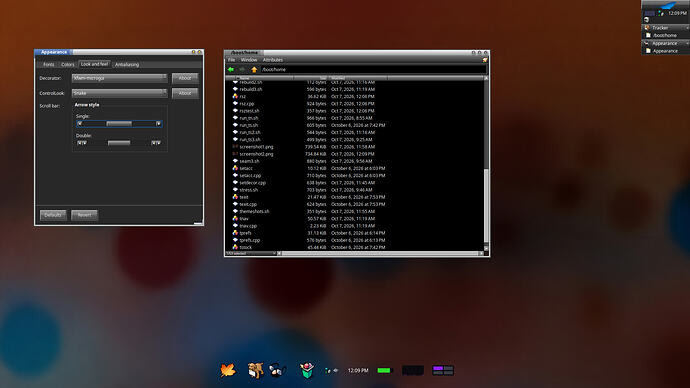Image resolution: width=690 pixels, height=388 pixels.
Task: Go back using green left arrow
Action: (231, 70)
